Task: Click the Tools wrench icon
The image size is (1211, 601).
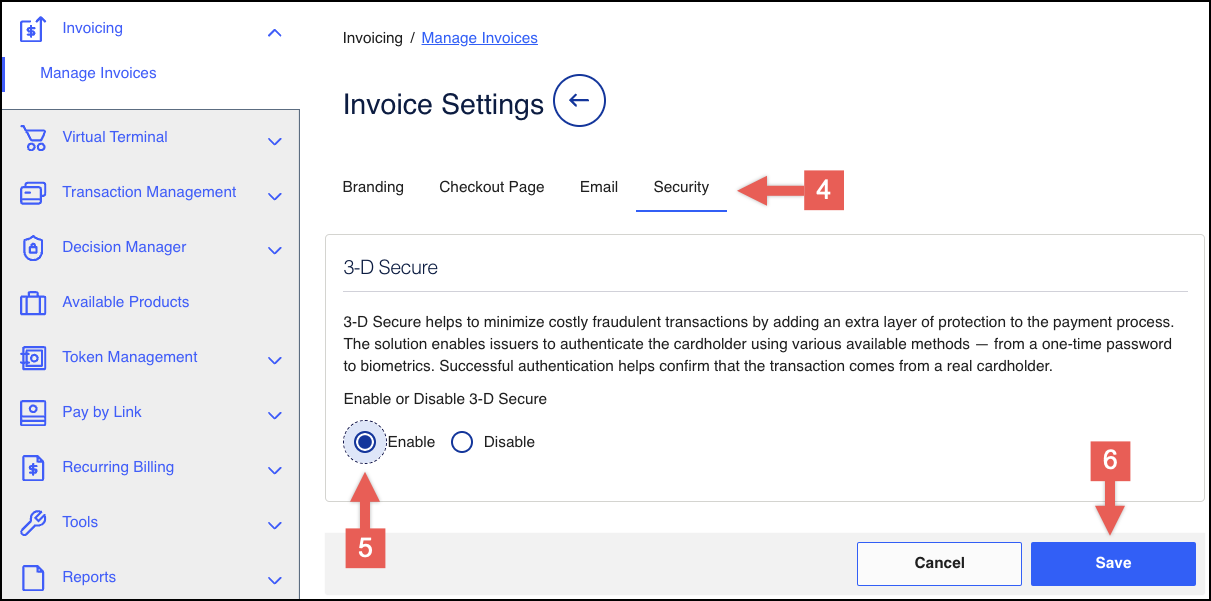Action: coord(33,523)
